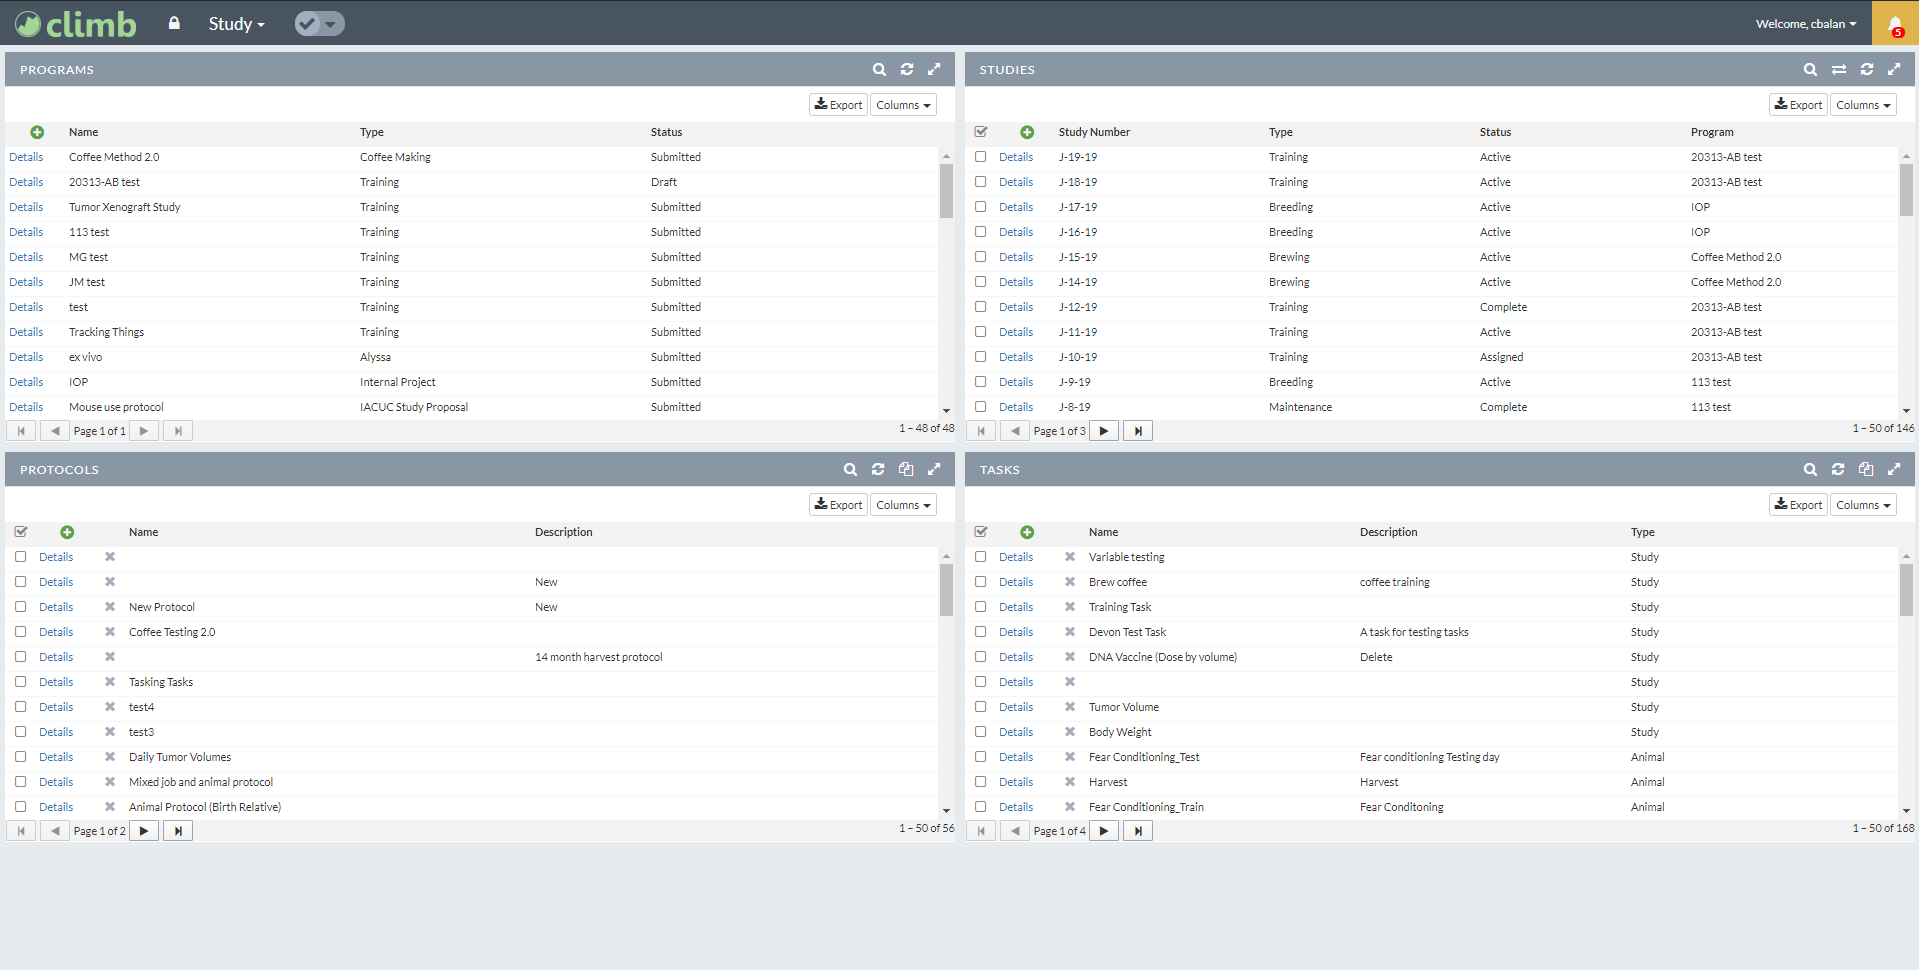Click the climb logo
Screen dimensions: 1919x970
coord(75,23)
